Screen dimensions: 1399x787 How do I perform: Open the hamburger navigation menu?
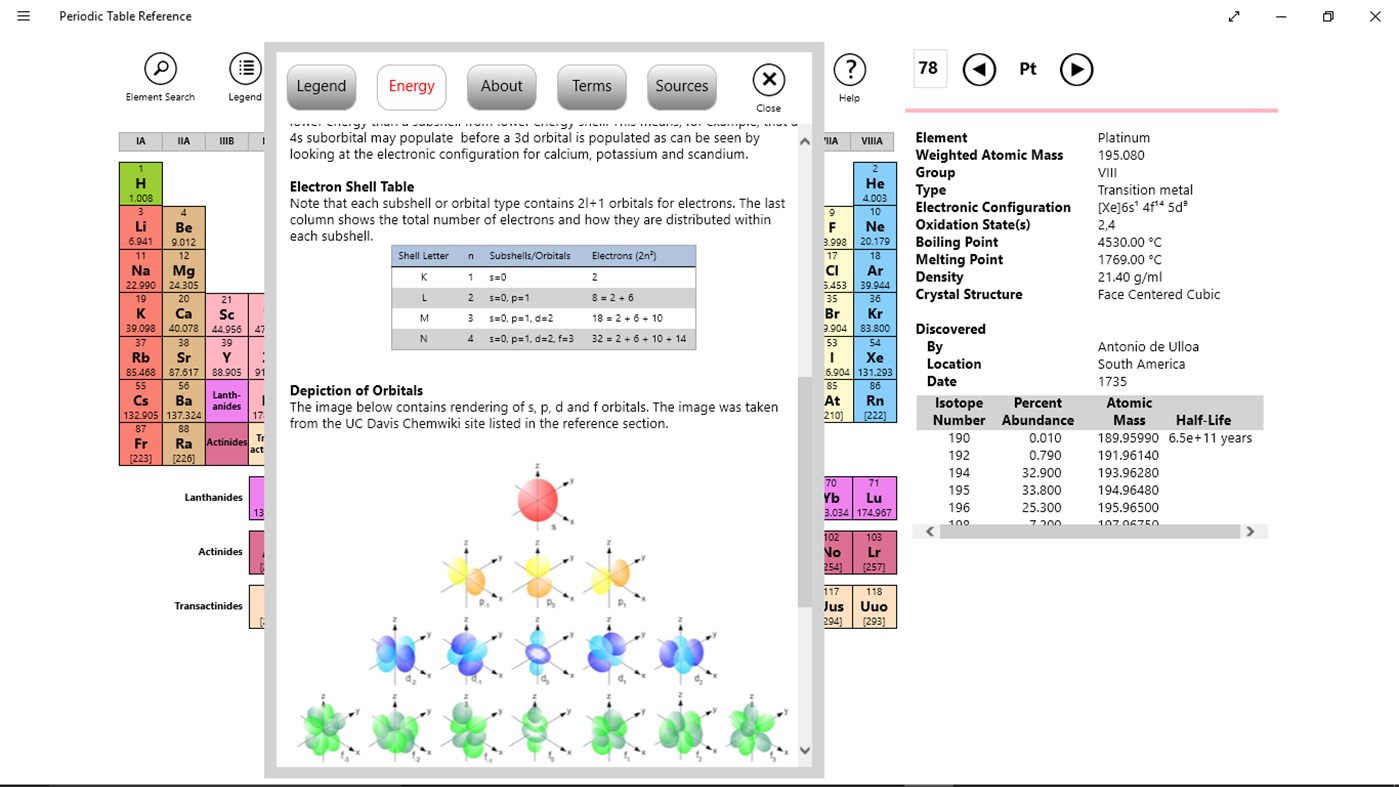point(22,16)
